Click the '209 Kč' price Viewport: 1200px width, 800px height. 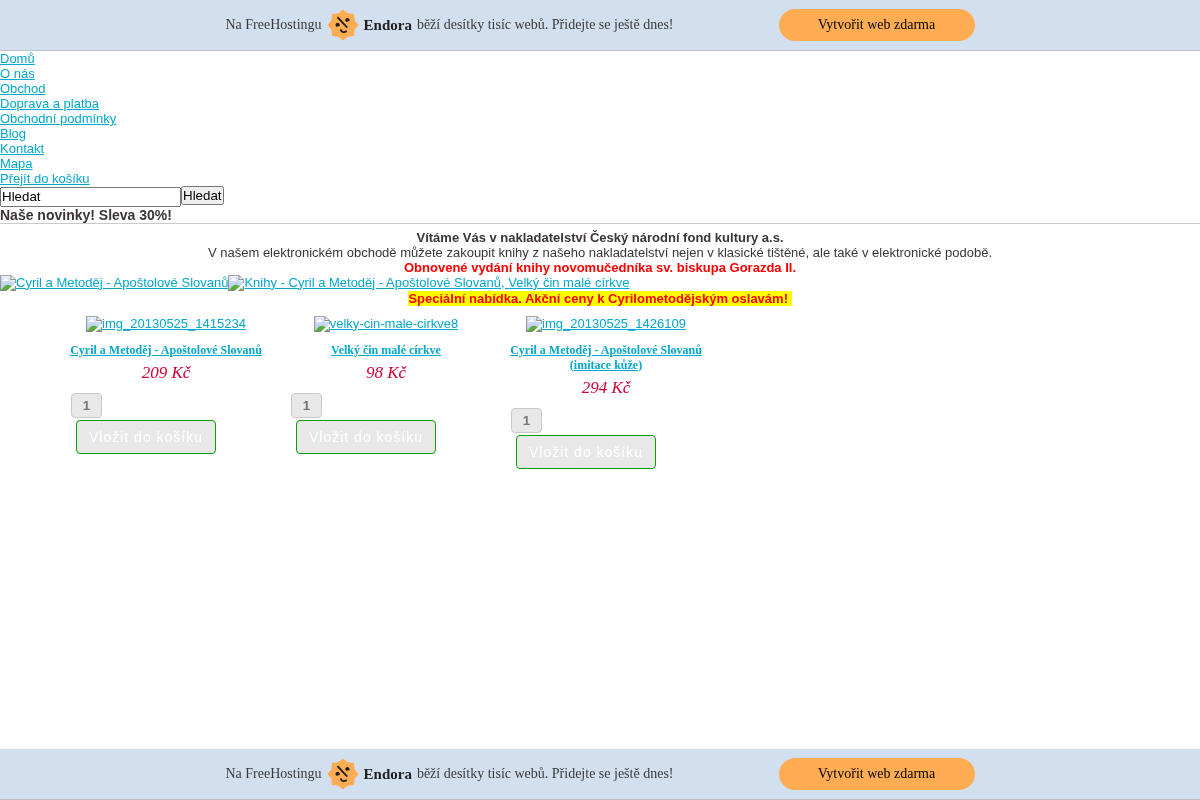[166, 373]
